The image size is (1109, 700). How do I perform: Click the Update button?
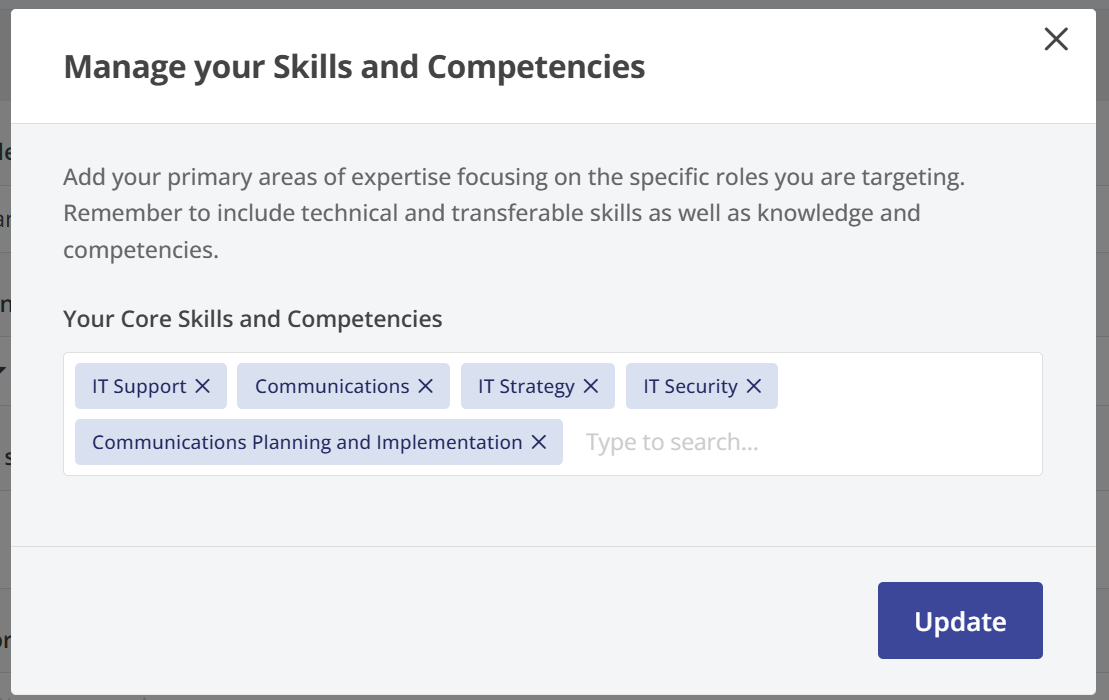[960, 621]
